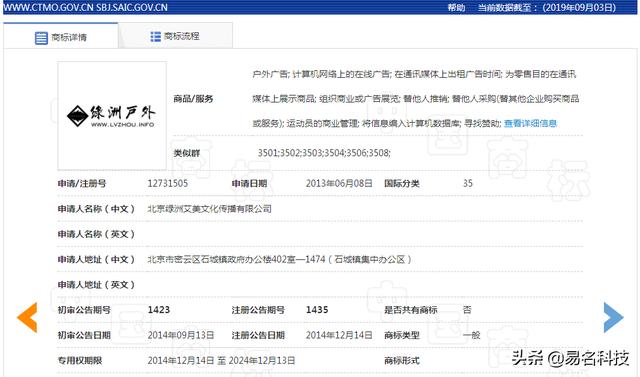Open the 商标详情 tab
This screenshot has width=640, height=377.
(x=61, y=37)
